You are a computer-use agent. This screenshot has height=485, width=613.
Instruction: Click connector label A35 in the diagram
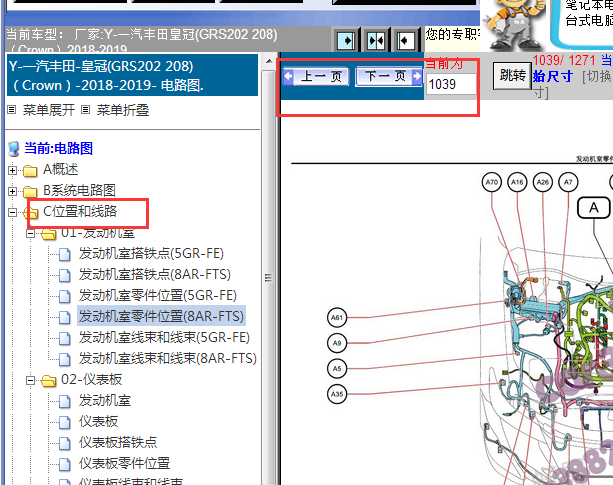click(x=337, y=394)
